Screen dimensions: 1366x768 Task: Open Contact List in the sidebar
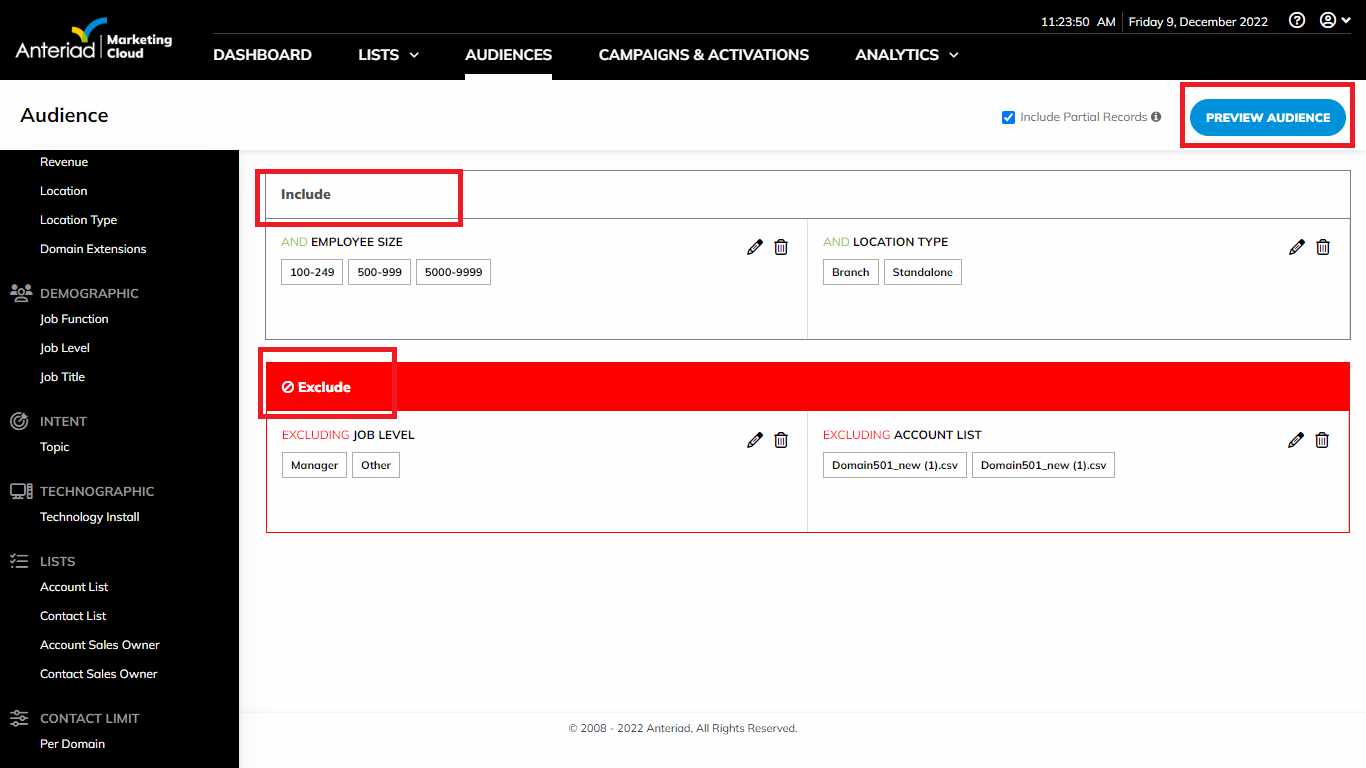click(x=73, y=616)
